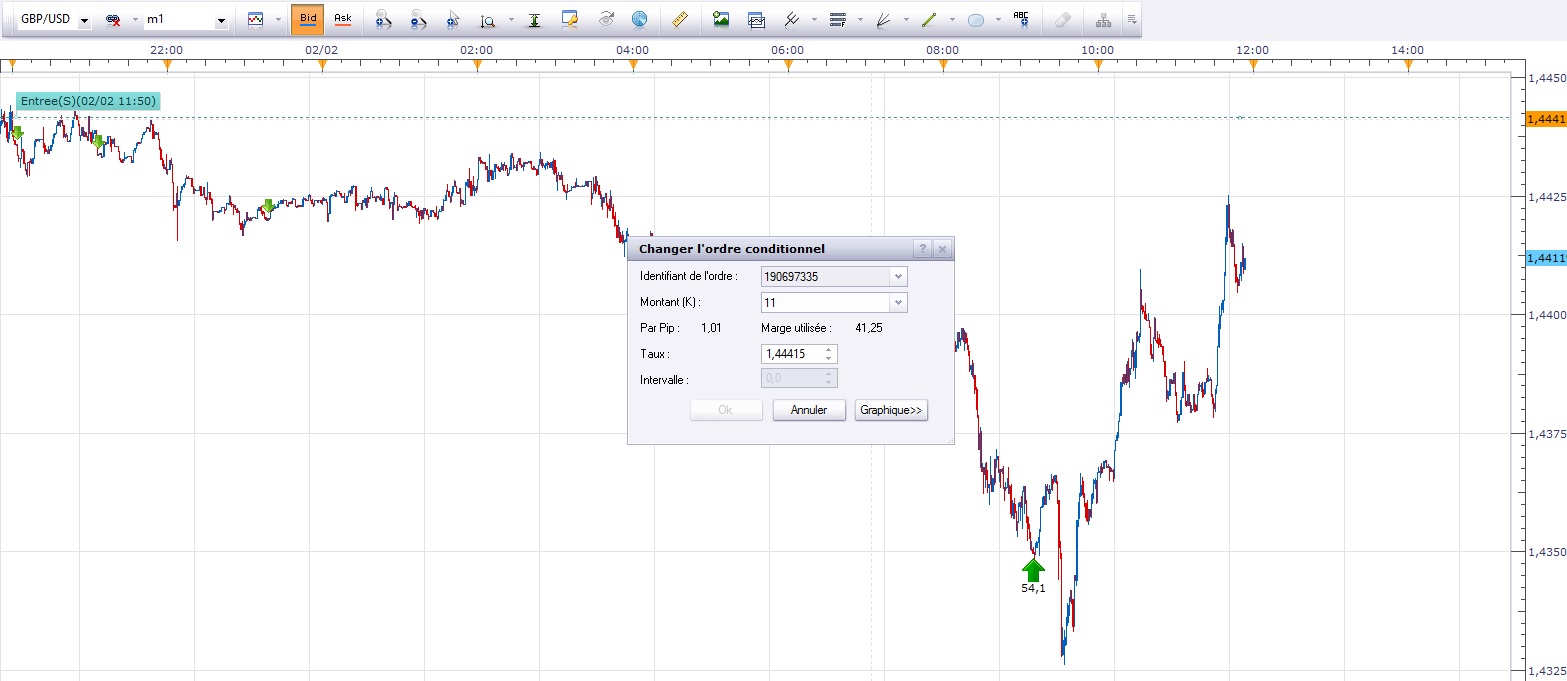Image resolution: width=1567 pixels, height=681 pixels.
Task: Open the Montant (K) dropdown
Action: click(898, 302)
